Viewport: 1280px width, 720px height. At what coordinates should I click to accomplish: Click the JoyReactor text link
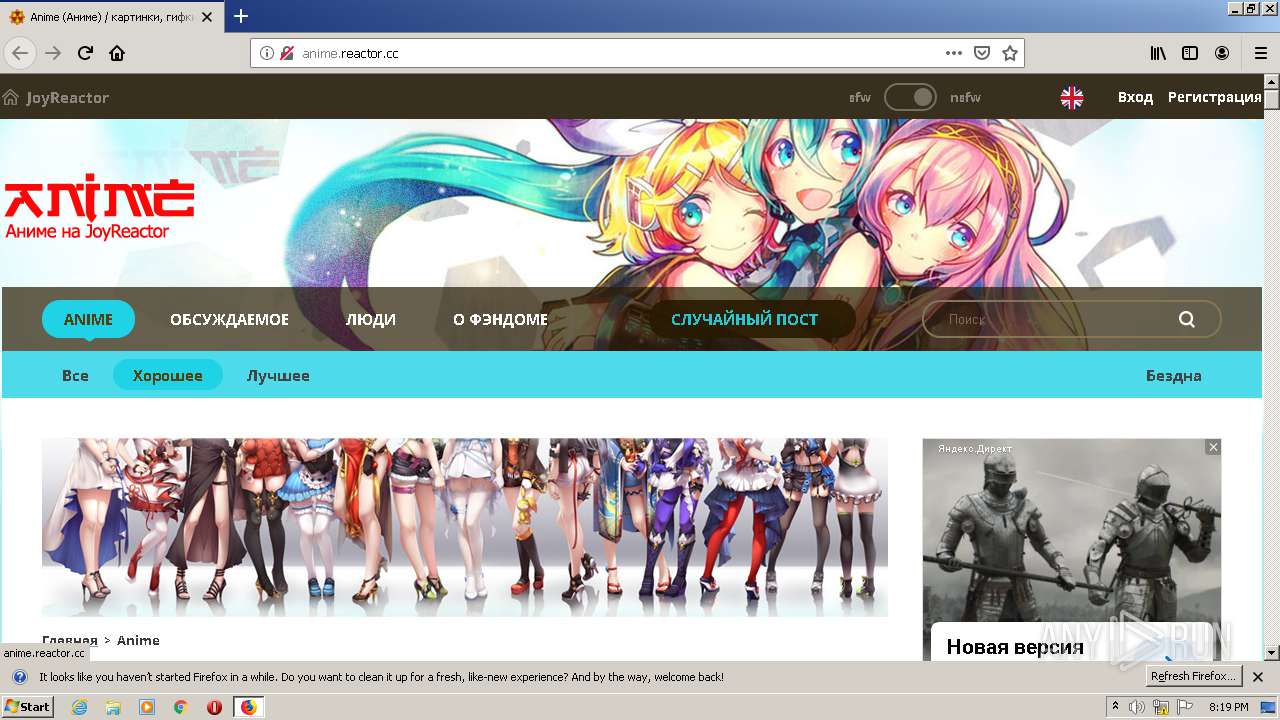tap(67, 97)
